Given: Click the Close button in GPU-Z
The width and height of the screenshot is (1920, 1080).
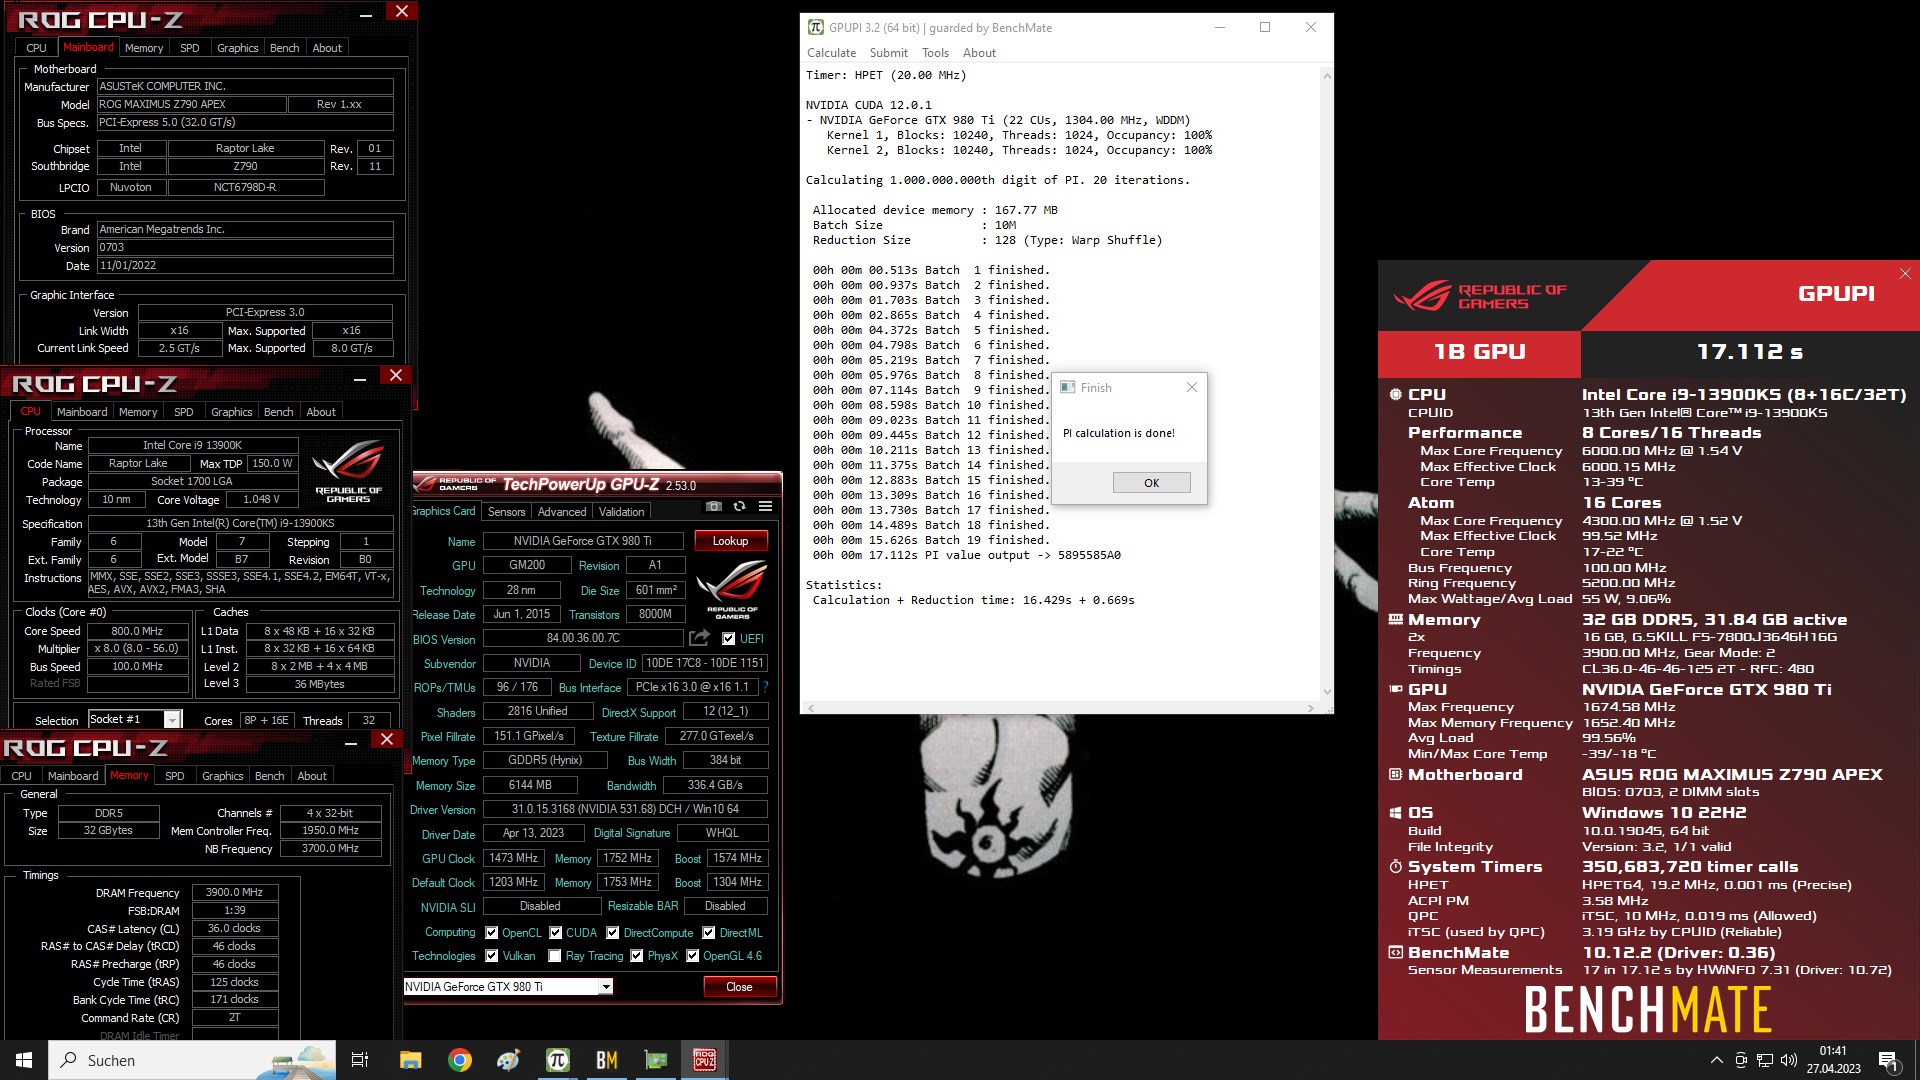Looking at the screenshot, I should (739, 987).
